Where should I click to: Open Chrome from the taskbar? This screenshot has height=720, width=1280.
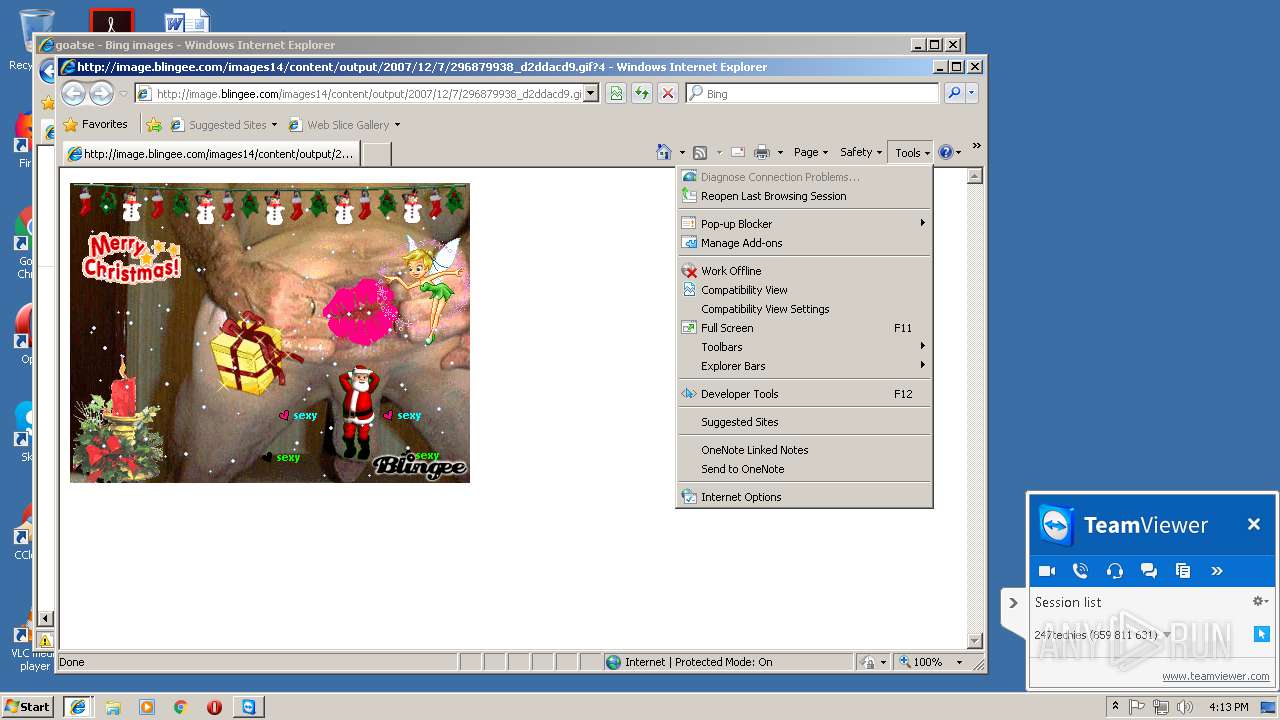(x=181, y=707)
